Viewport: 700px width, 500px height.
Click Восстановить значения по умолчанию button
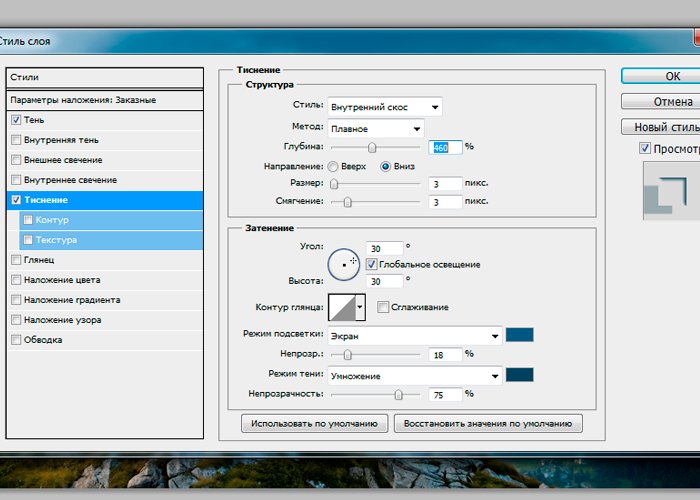(x=488, y=424)
